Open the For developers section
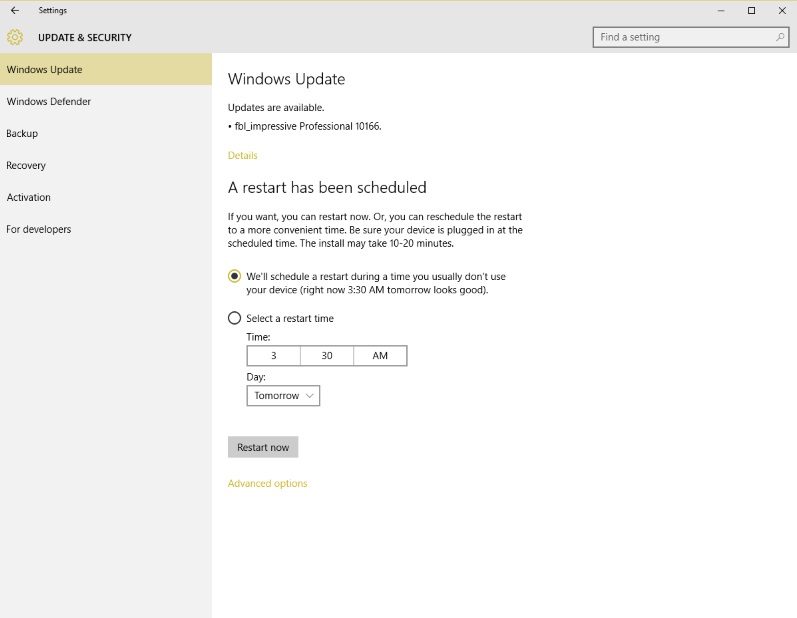Screen dimensions: 797x618 point(106,229)
